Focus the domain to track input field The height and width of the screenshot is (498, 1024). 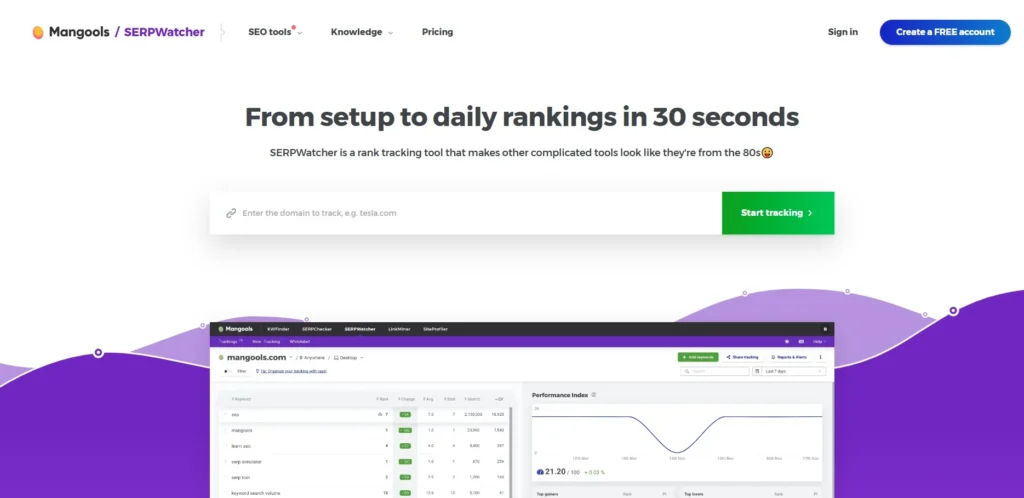click(x=466, y=213)
